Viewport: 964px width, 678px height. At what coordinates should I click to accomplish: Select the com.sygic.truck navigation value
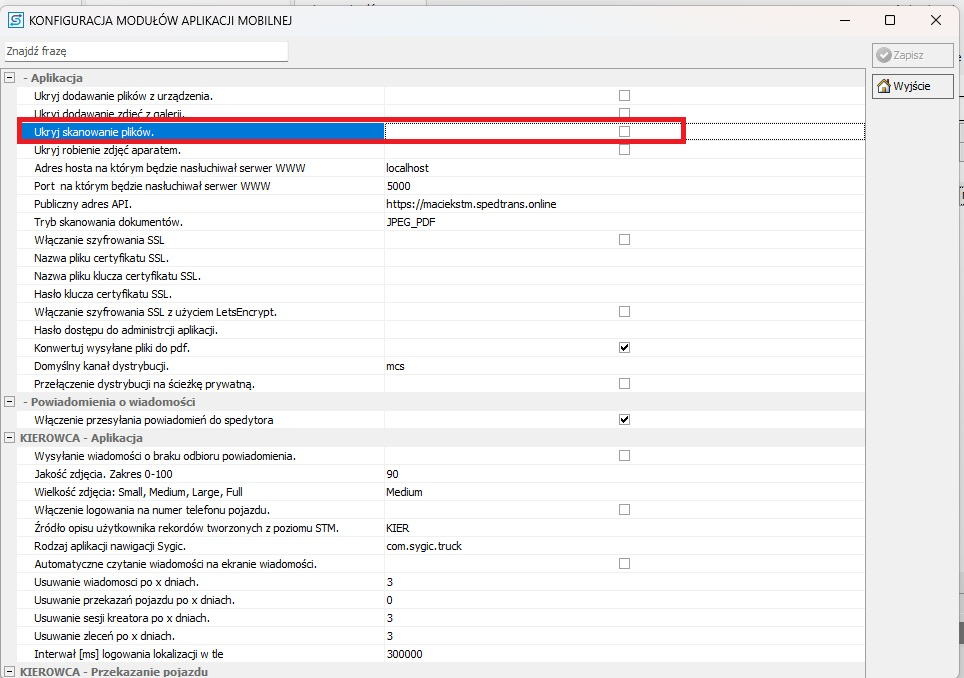[x=424, y=546]
